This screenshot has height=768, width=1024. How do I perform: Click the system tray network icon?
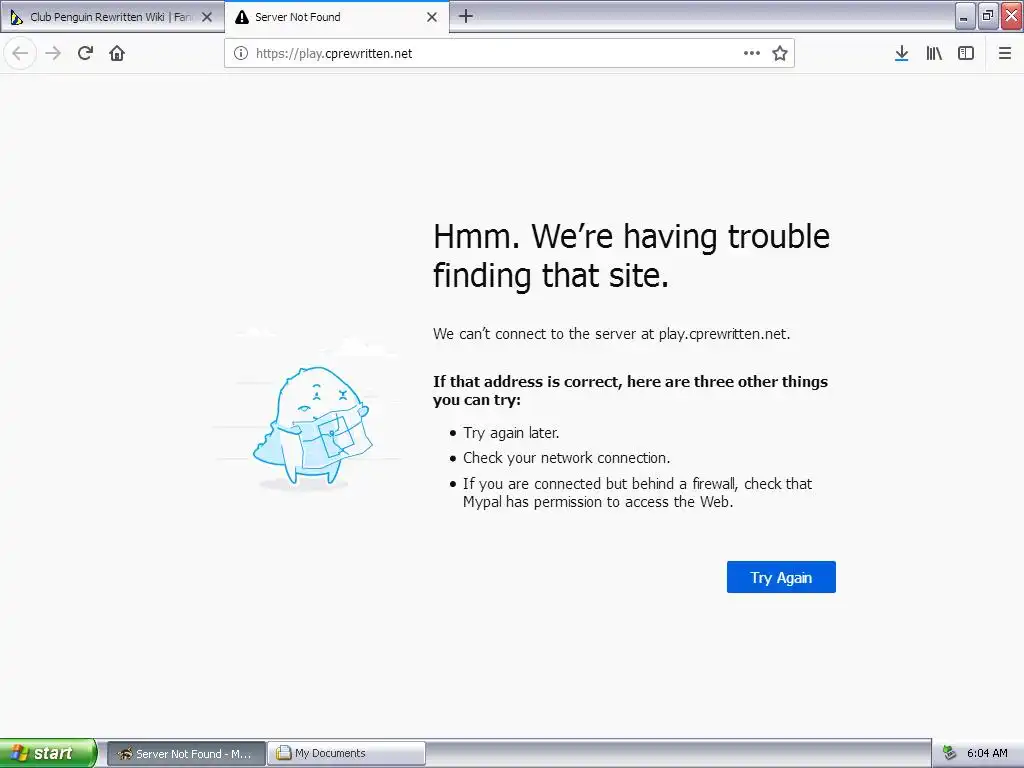(950, 754)
